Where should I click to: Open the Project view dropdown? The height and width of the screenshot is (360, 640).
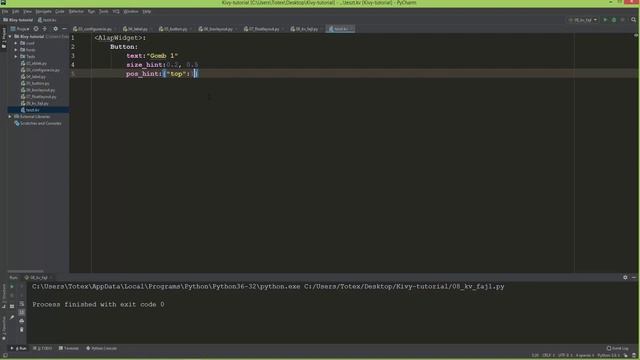pyautogui.click(x=20, y=29)
